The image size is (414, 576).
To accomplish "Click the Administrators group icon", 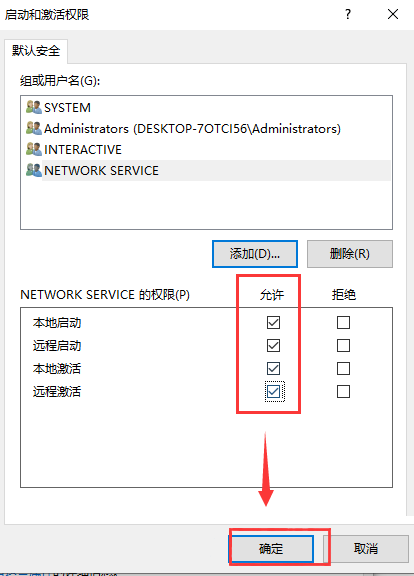I will 34,128.
